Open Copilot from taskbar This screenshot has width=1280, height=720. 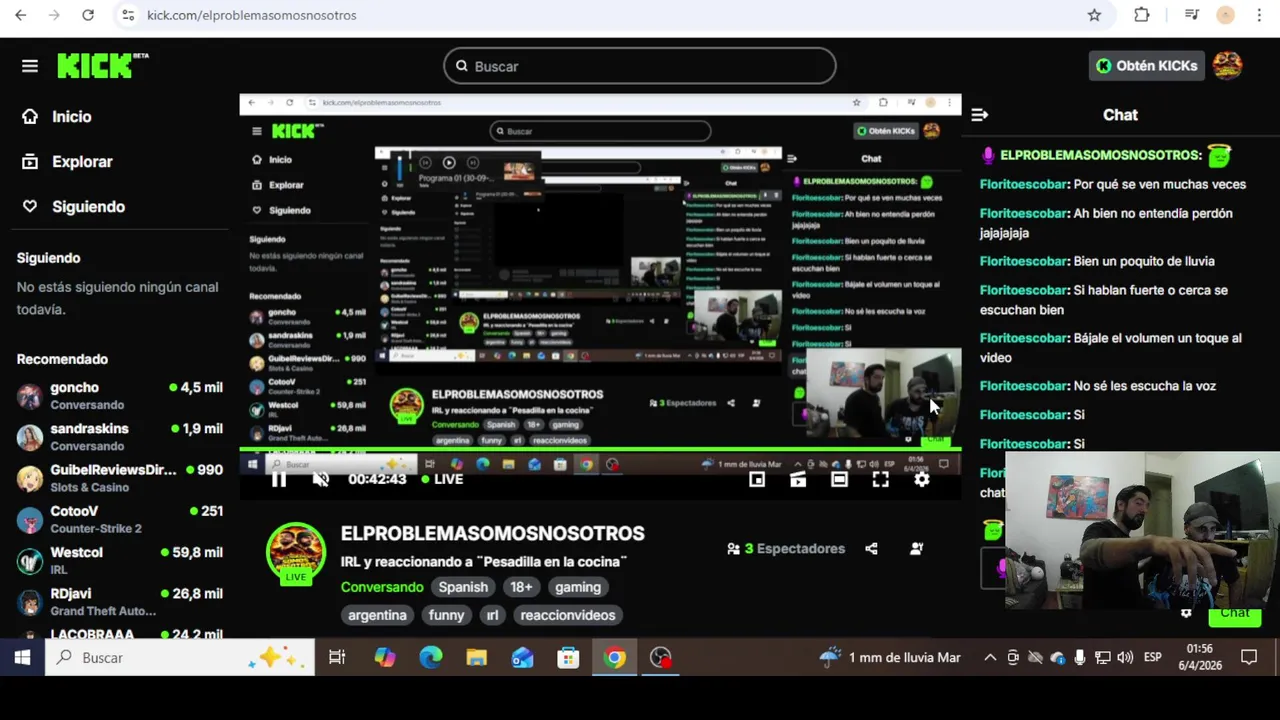(x=385, y=657)
